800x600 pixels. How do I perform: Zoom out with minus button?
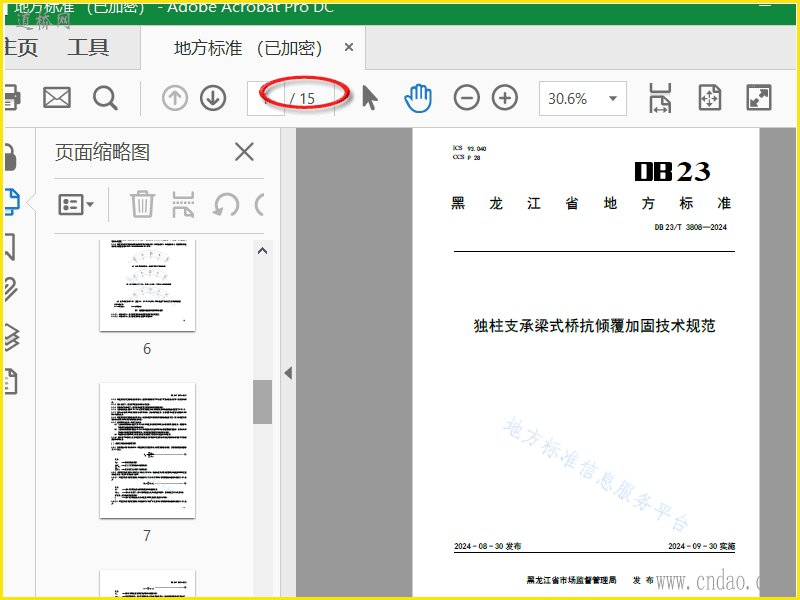pos(466,98)
